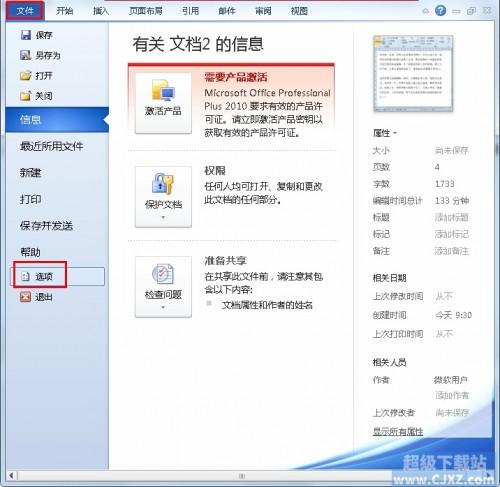Click the 准备共享 heading

pyautogui.click(x=225, y=260)
